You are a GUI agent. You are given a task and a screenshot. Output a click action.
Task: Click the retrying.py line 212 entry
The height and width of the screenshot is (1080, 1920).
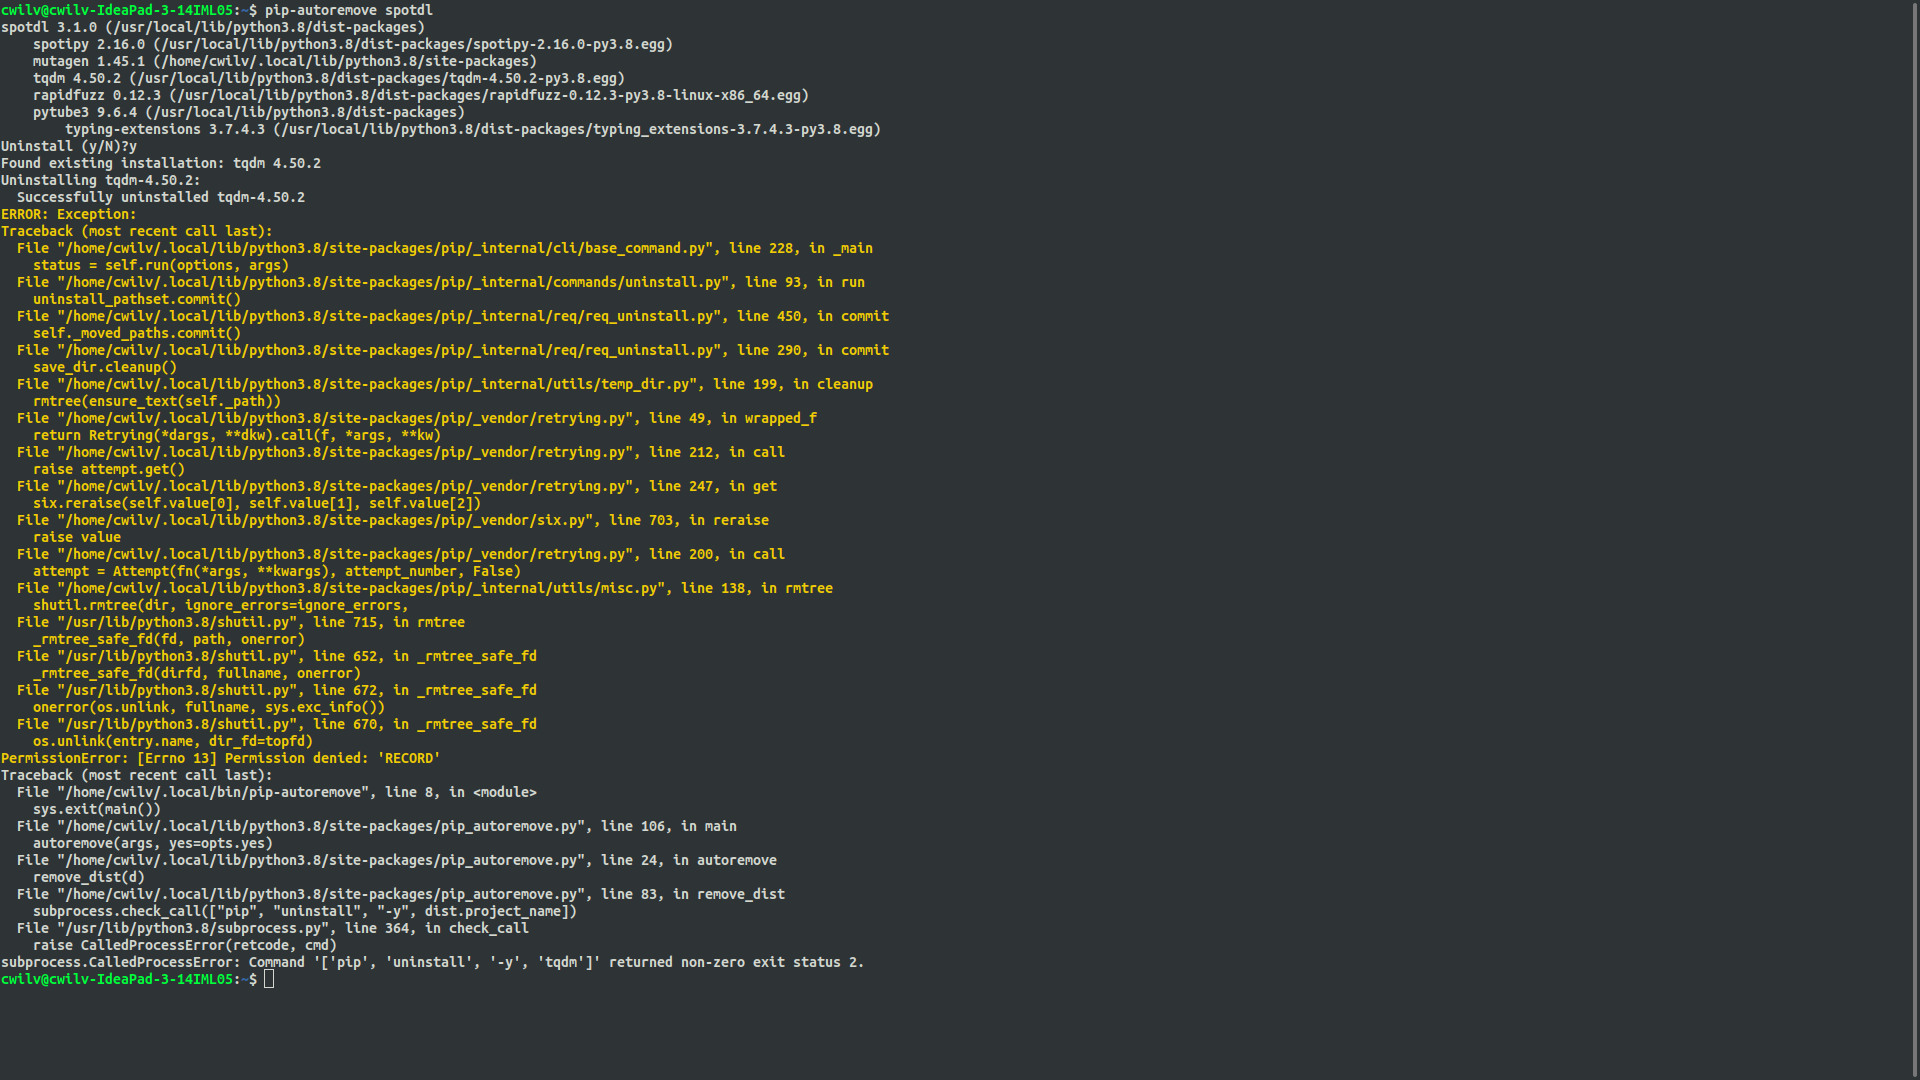coord(400,452)
